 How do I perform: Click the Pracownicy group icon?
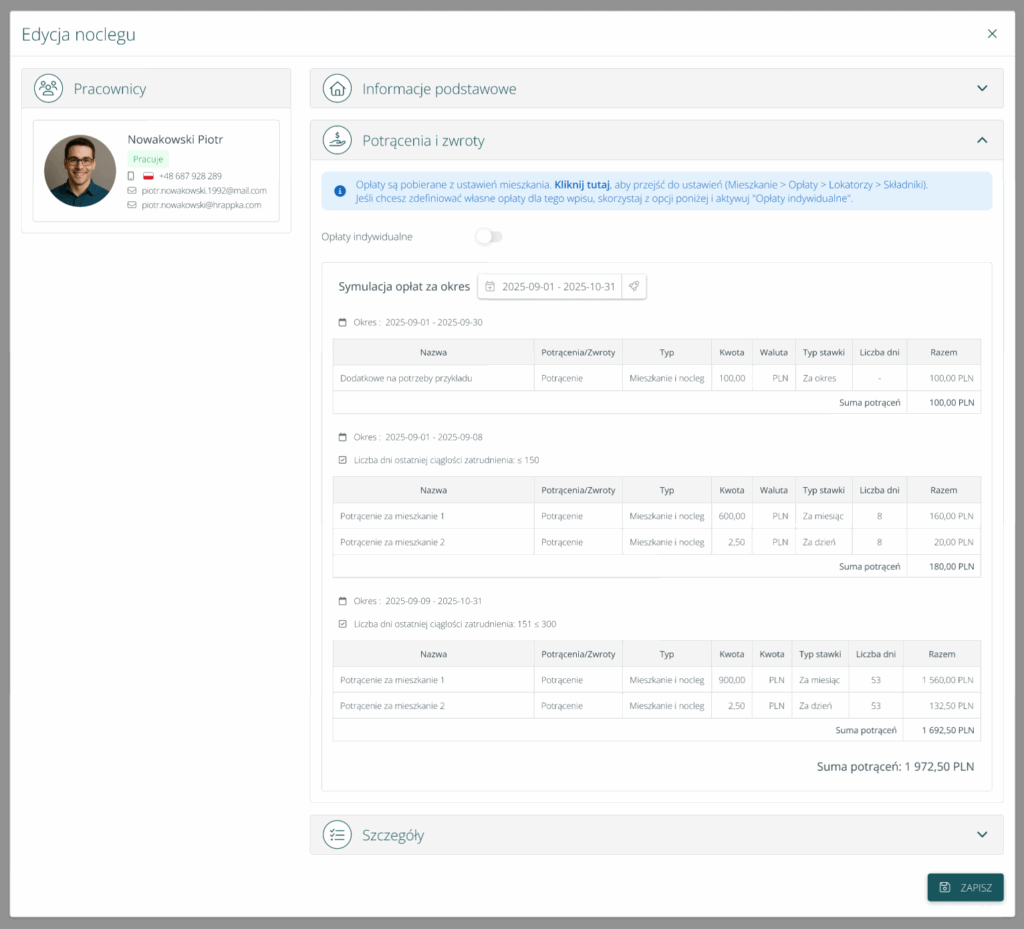coord(48,89)
